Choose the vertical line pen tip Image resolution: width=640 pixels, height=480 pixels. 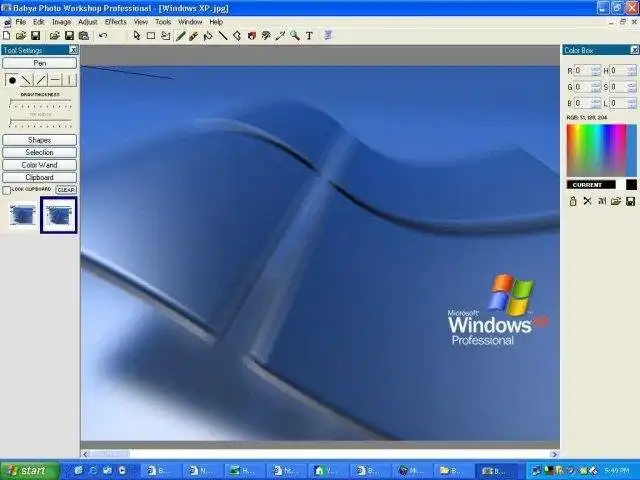69,80
